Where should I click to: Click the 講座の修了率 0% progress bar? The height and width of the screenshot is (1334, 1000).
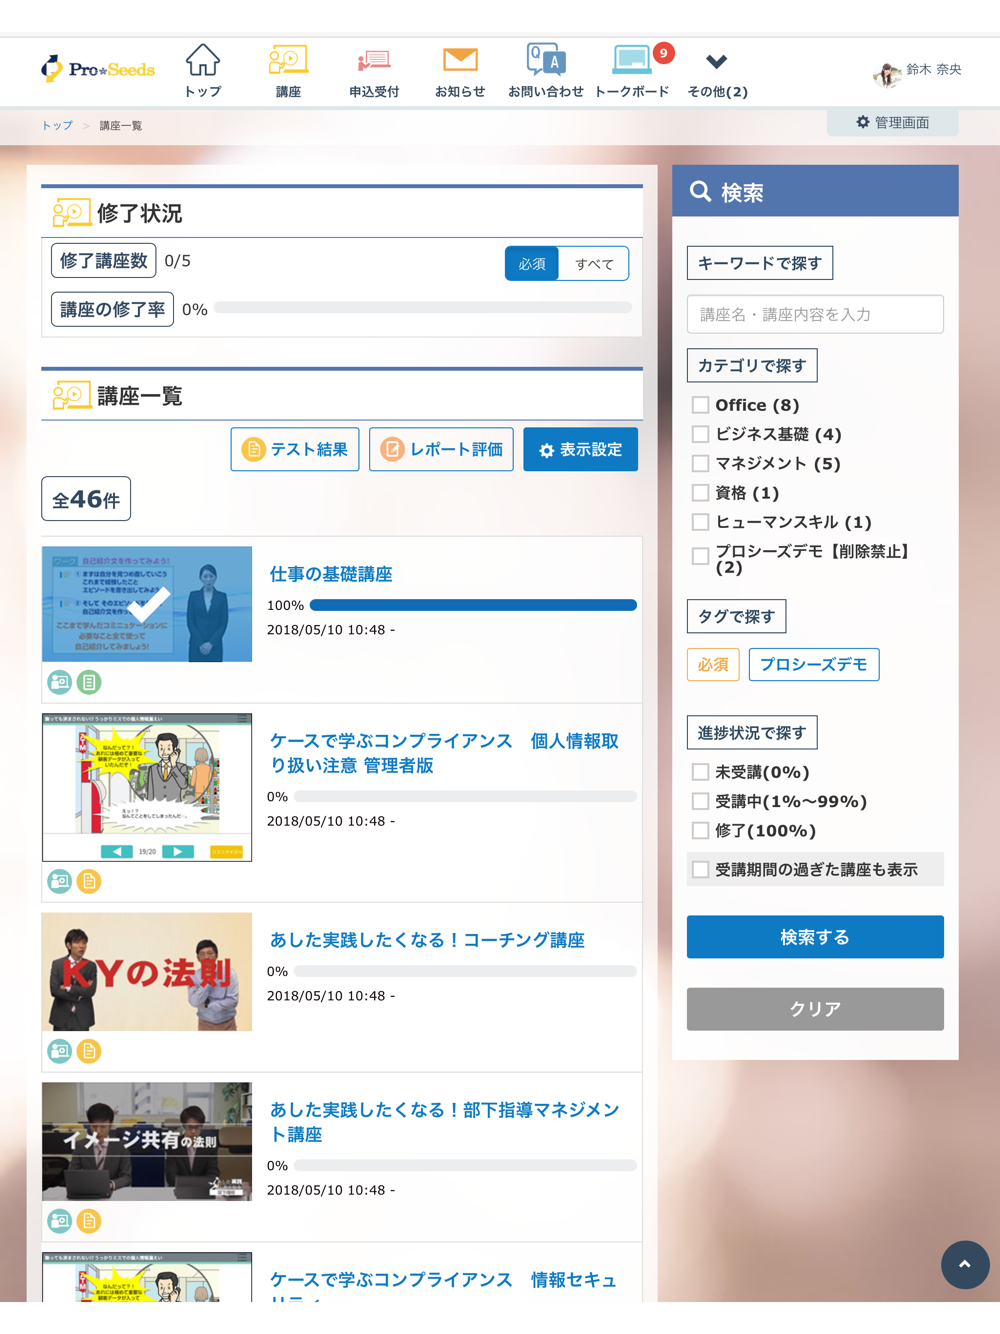pyautogui.click(x=423, y=308)
